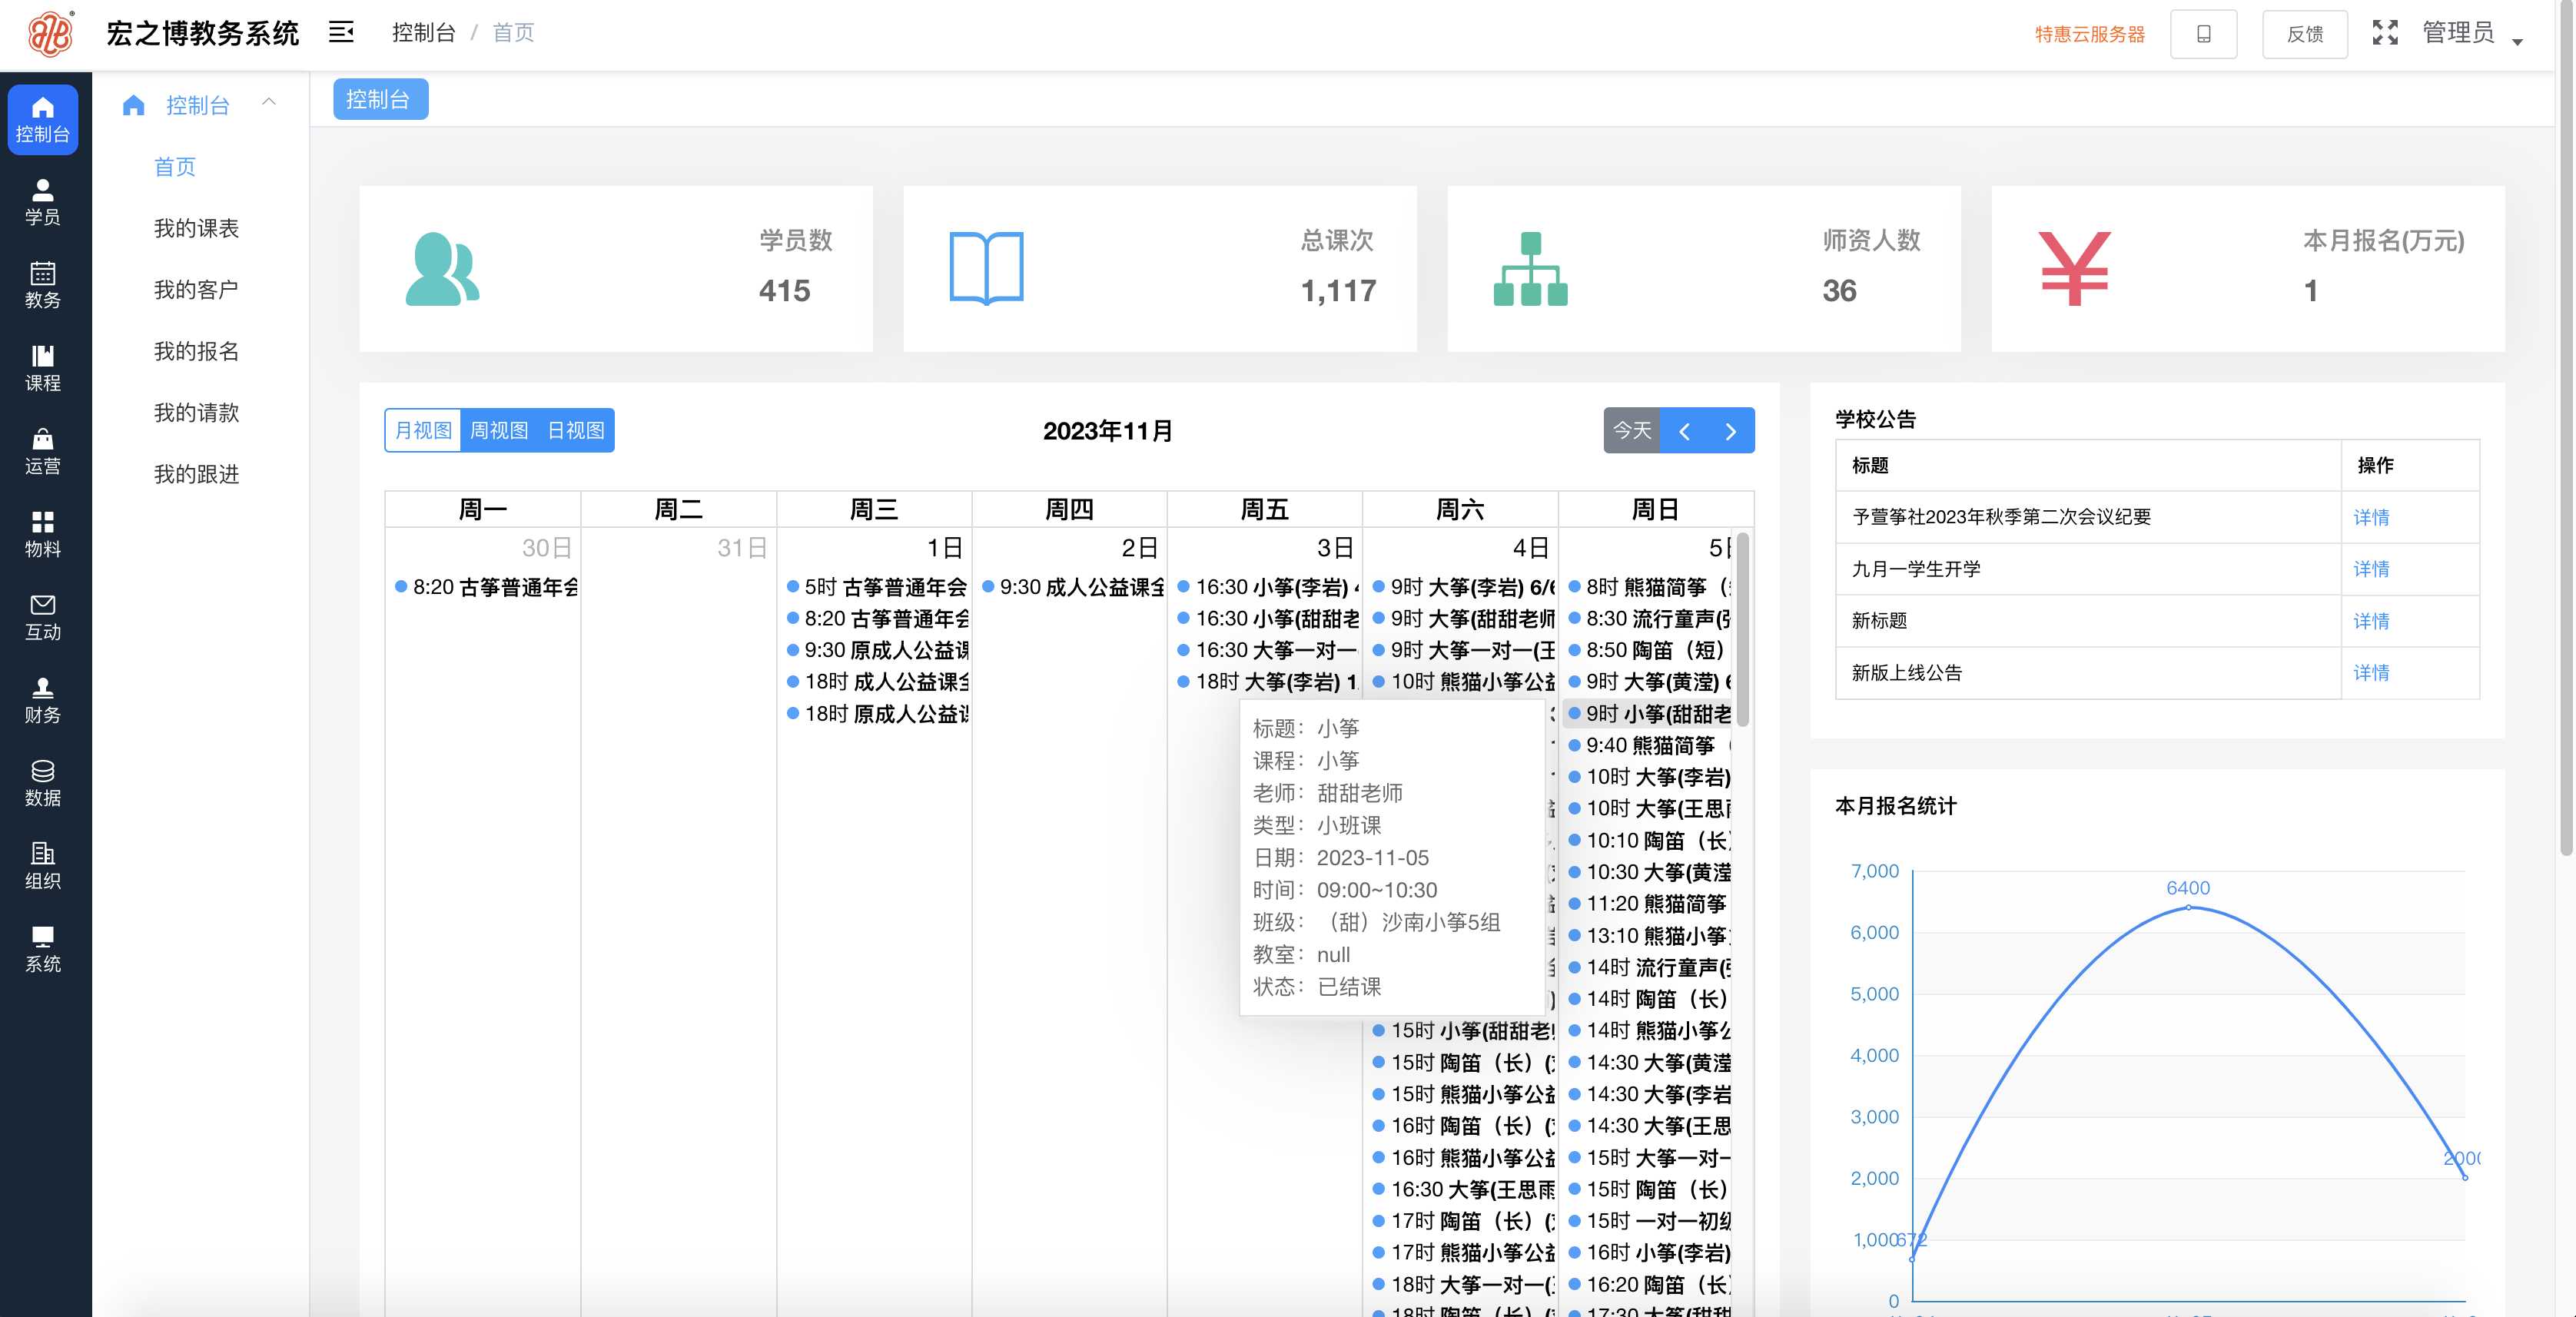This screenshot has width=2576, height=1317.
Task: Open Wednesday event 5时 古筝普通年会
Action: [x=877, y=587]
